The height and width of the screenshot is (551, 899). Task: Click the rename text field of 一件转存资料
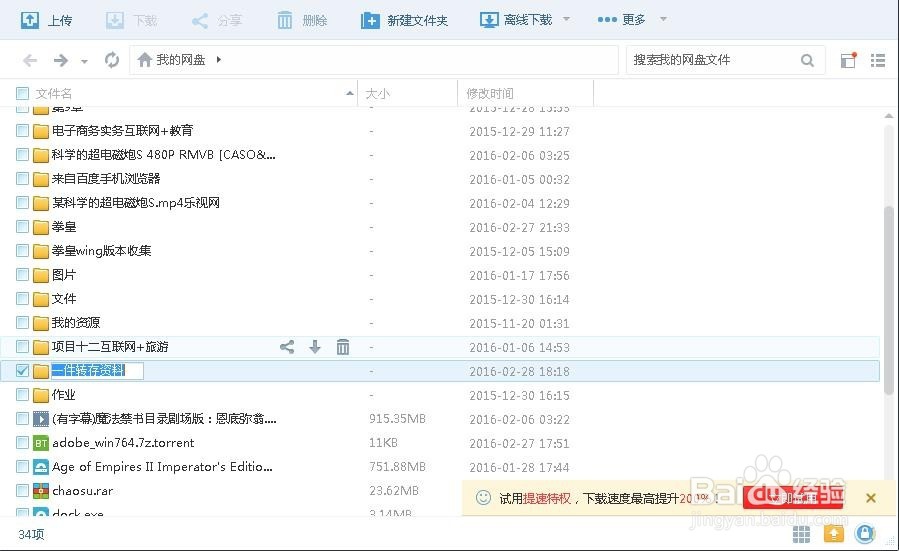pyautogui.click(x=97, y=370)
